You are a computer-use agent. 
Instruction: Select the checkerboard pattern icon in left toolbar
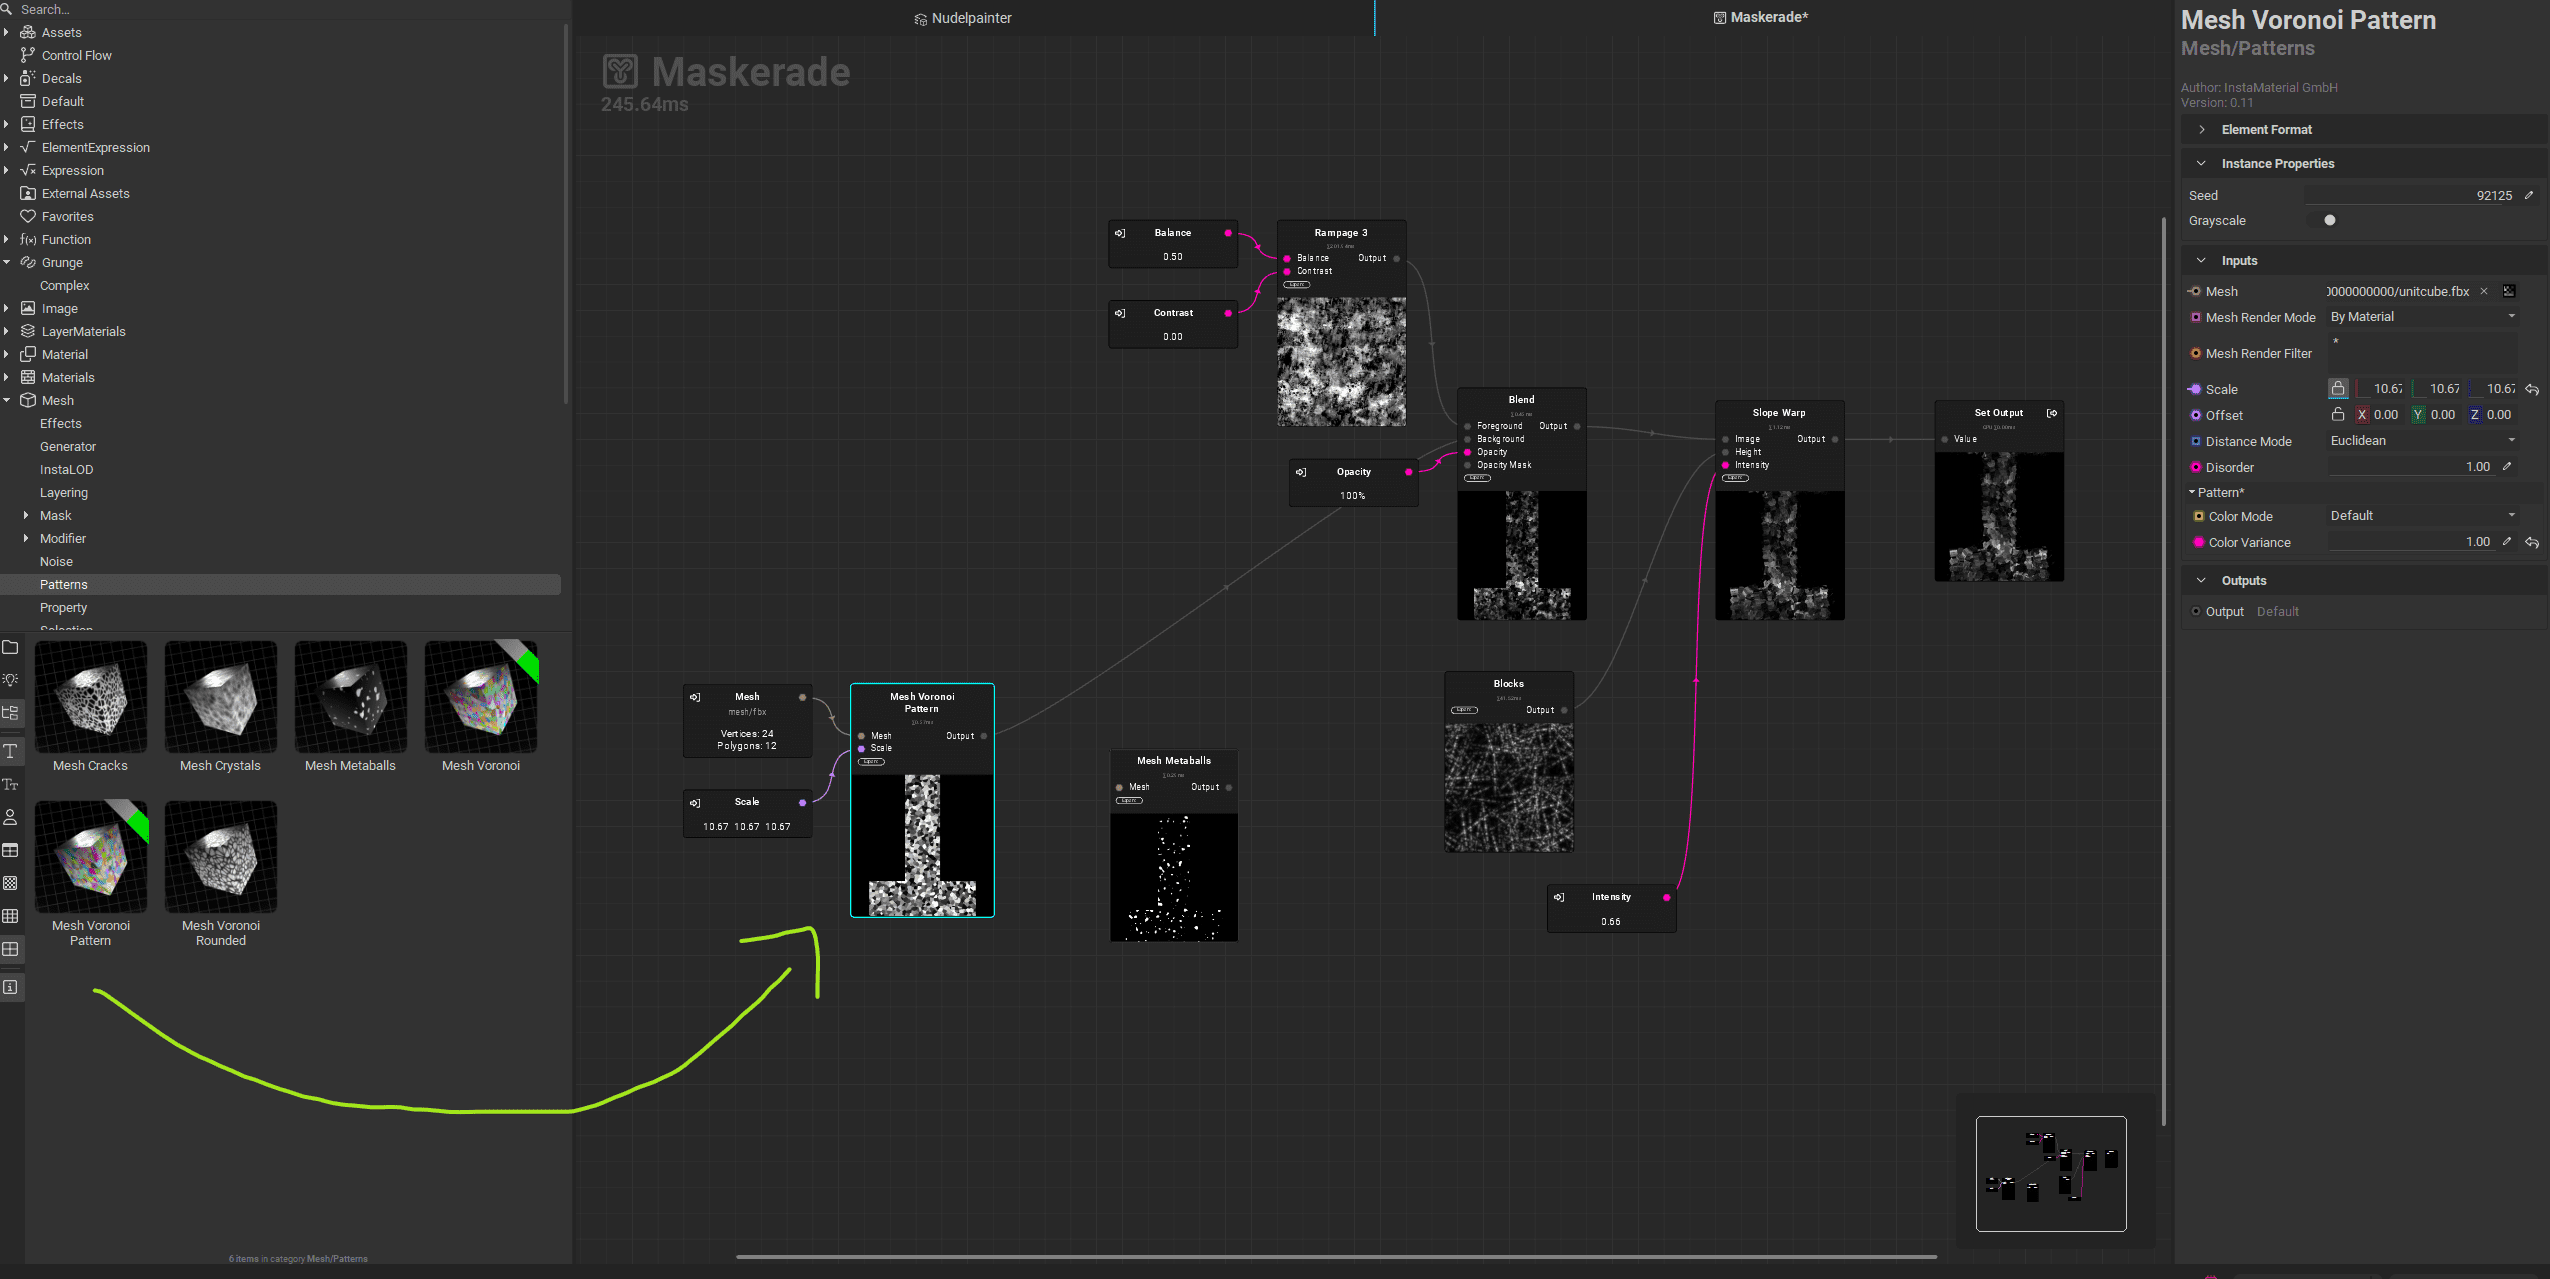pos(11,883)
